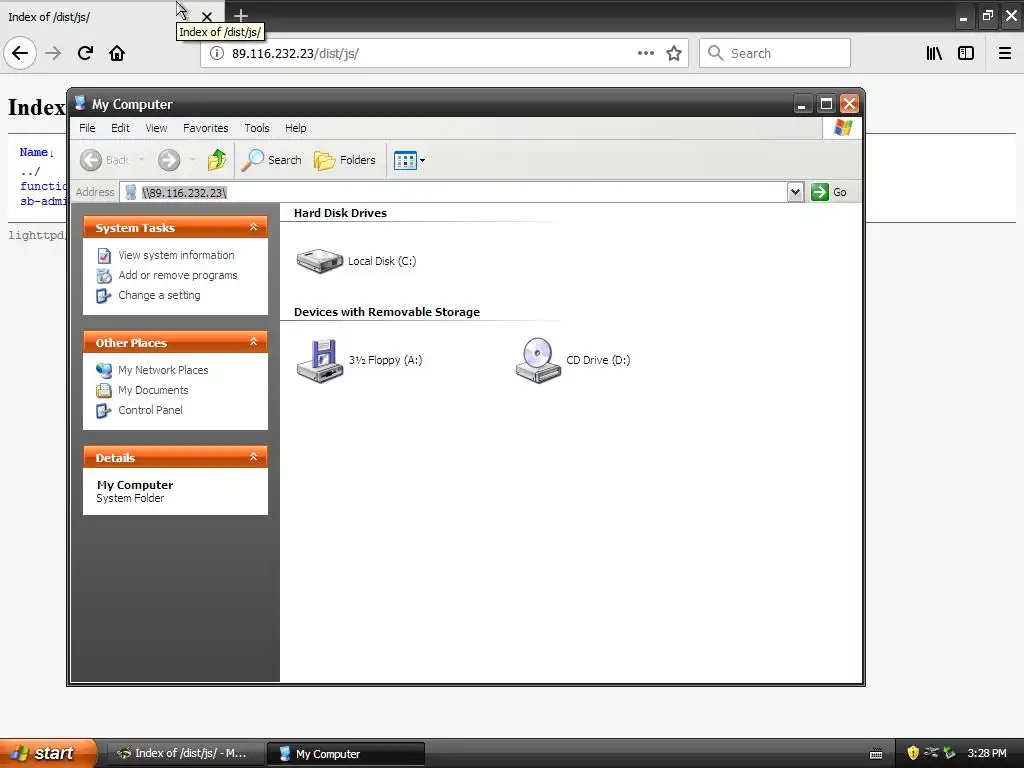The width and height of the screenshot is (1024, 768).
Task: Open the Views dropdown arrow
Action: tap(423, 160)
